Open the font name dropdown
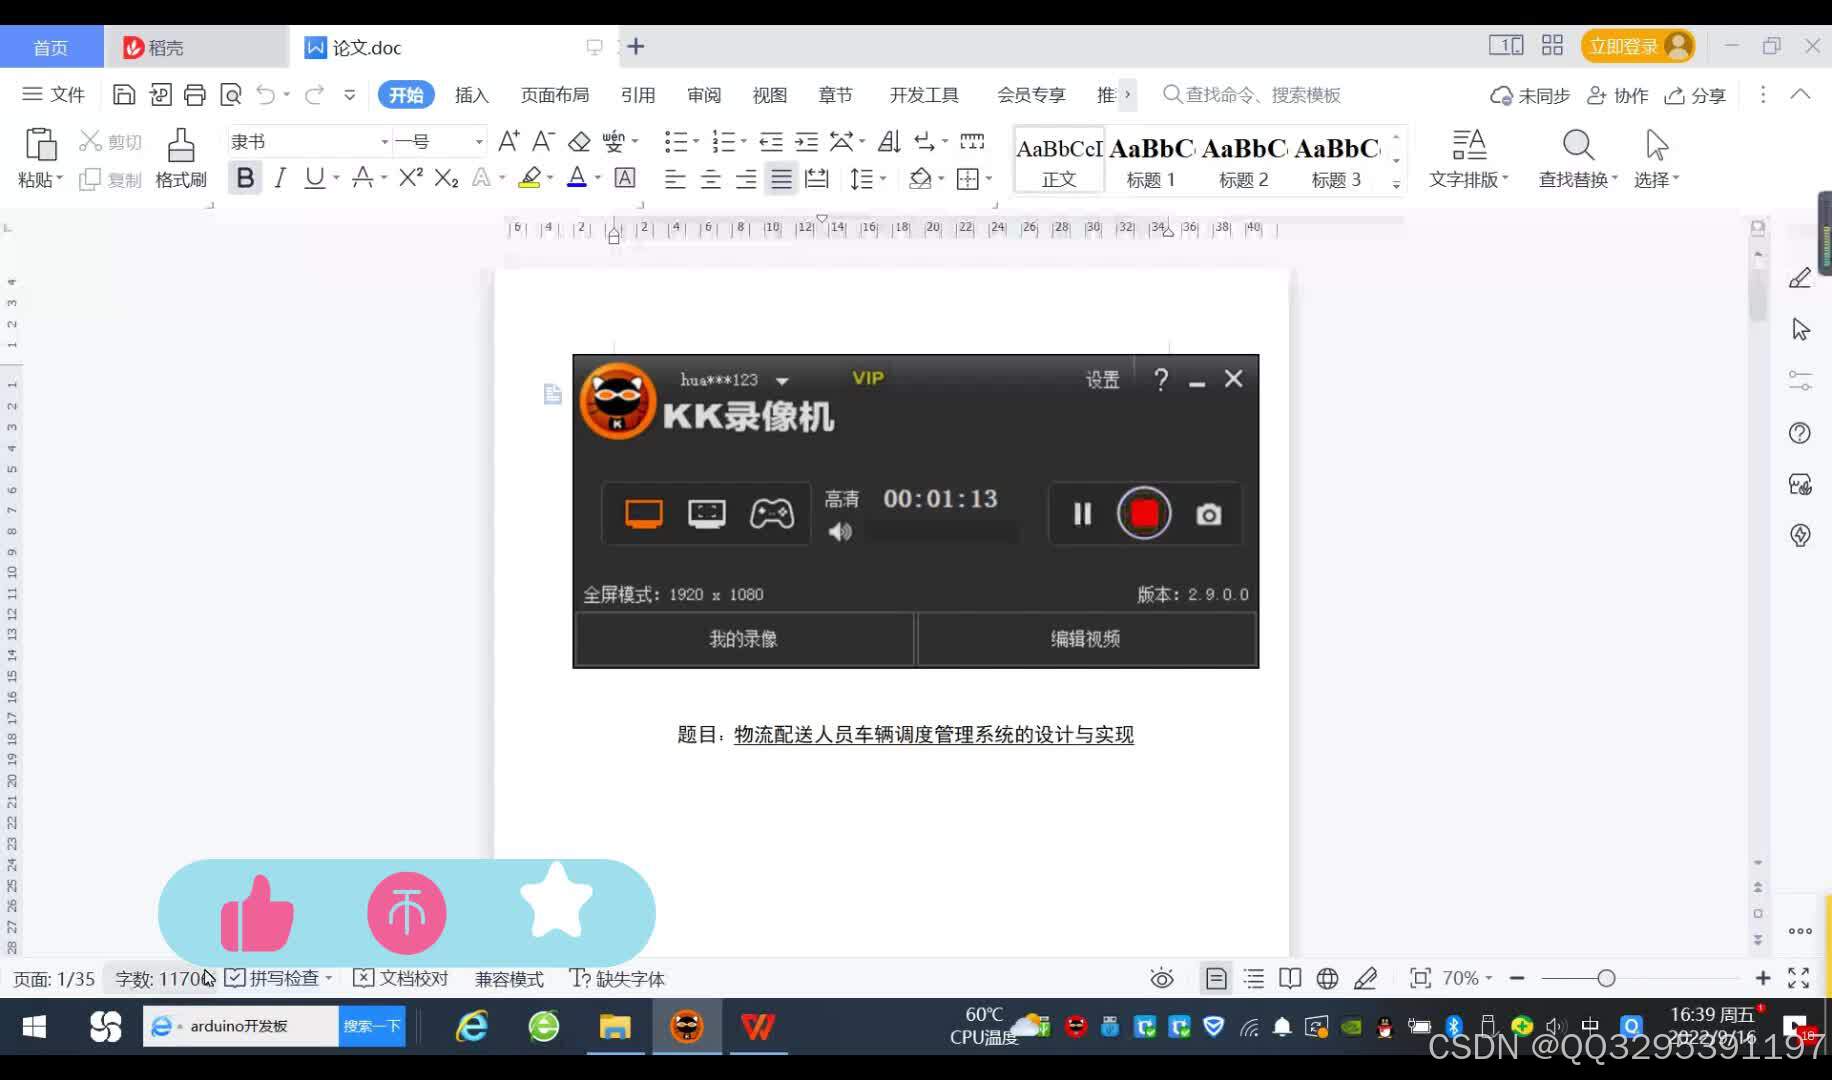1832x1080 pixels. point(384,142)
